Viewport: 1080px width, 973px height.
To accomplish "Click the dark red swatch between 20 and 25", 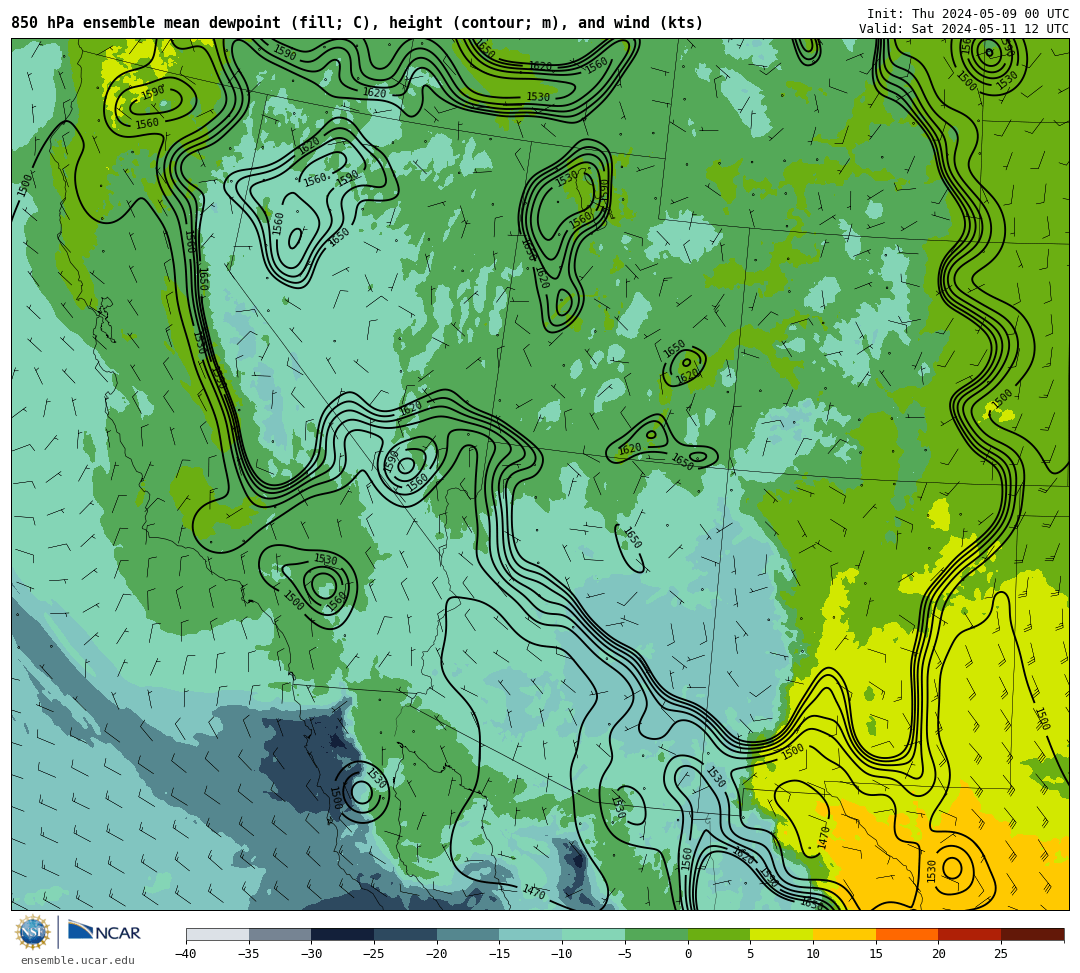I will click(970, 934).
